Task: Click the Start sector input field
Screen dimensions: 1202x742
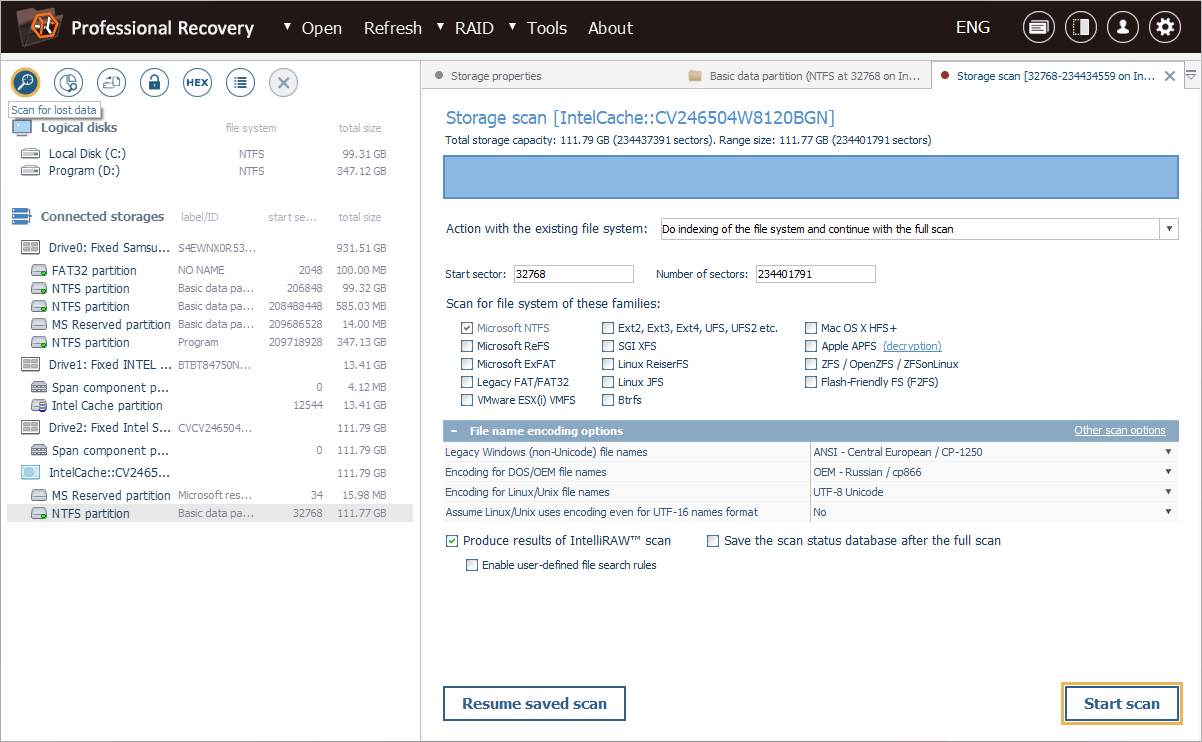Action: 573,274
